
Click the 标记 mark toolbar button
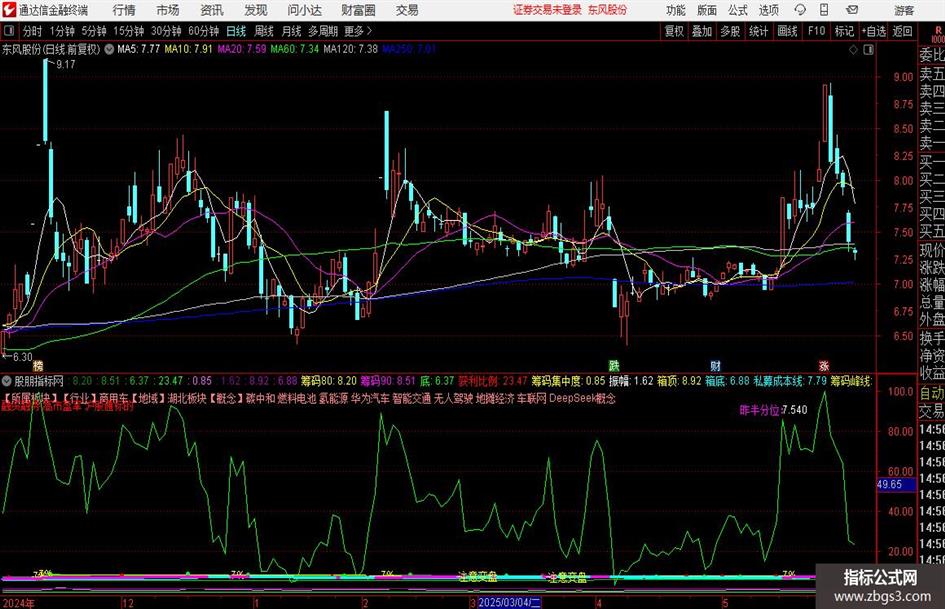(844, 31)
